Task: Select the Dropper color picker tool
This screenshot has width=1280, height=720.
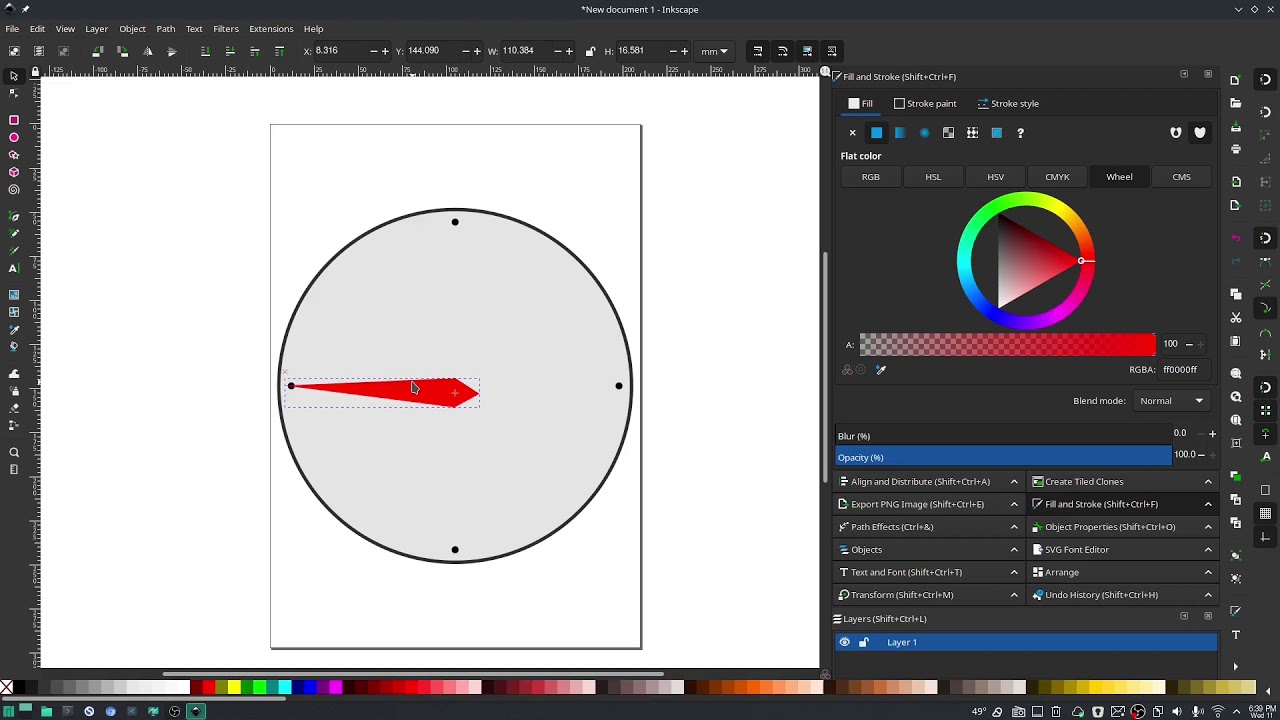Action: (x=14, y=329)
